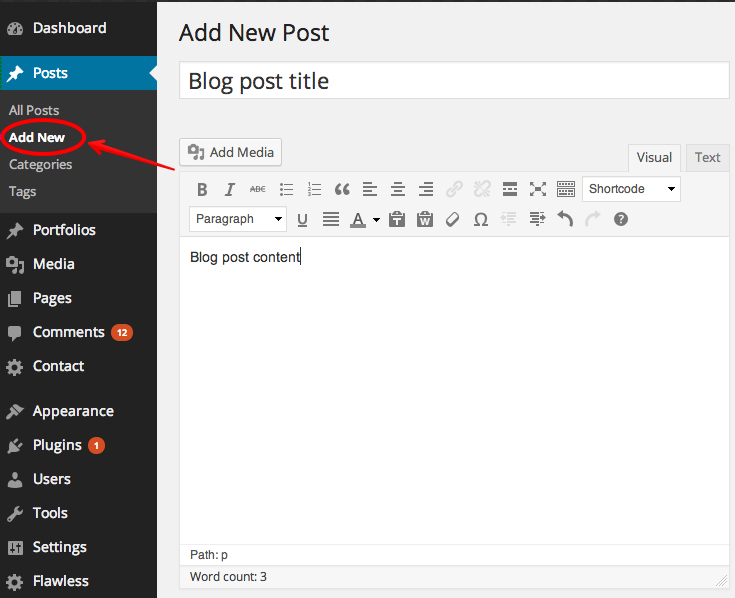The height and width of the screenshot is (598, 735).
Task: Switch to the Text editor tab
Action: (x=707, y=157)
